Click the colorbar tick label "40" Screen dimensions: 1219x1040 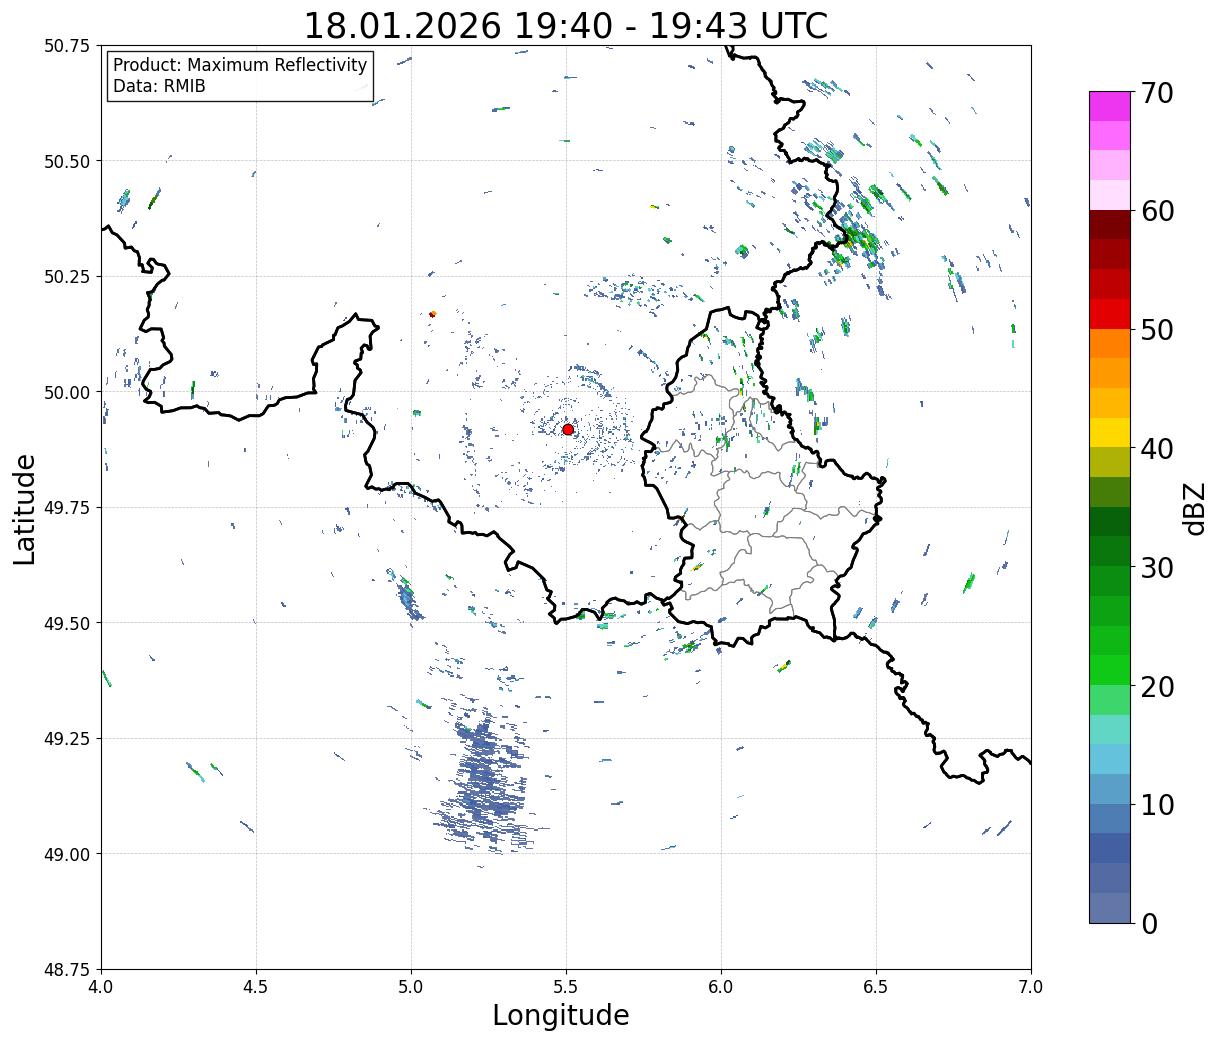click(1156, 448)
